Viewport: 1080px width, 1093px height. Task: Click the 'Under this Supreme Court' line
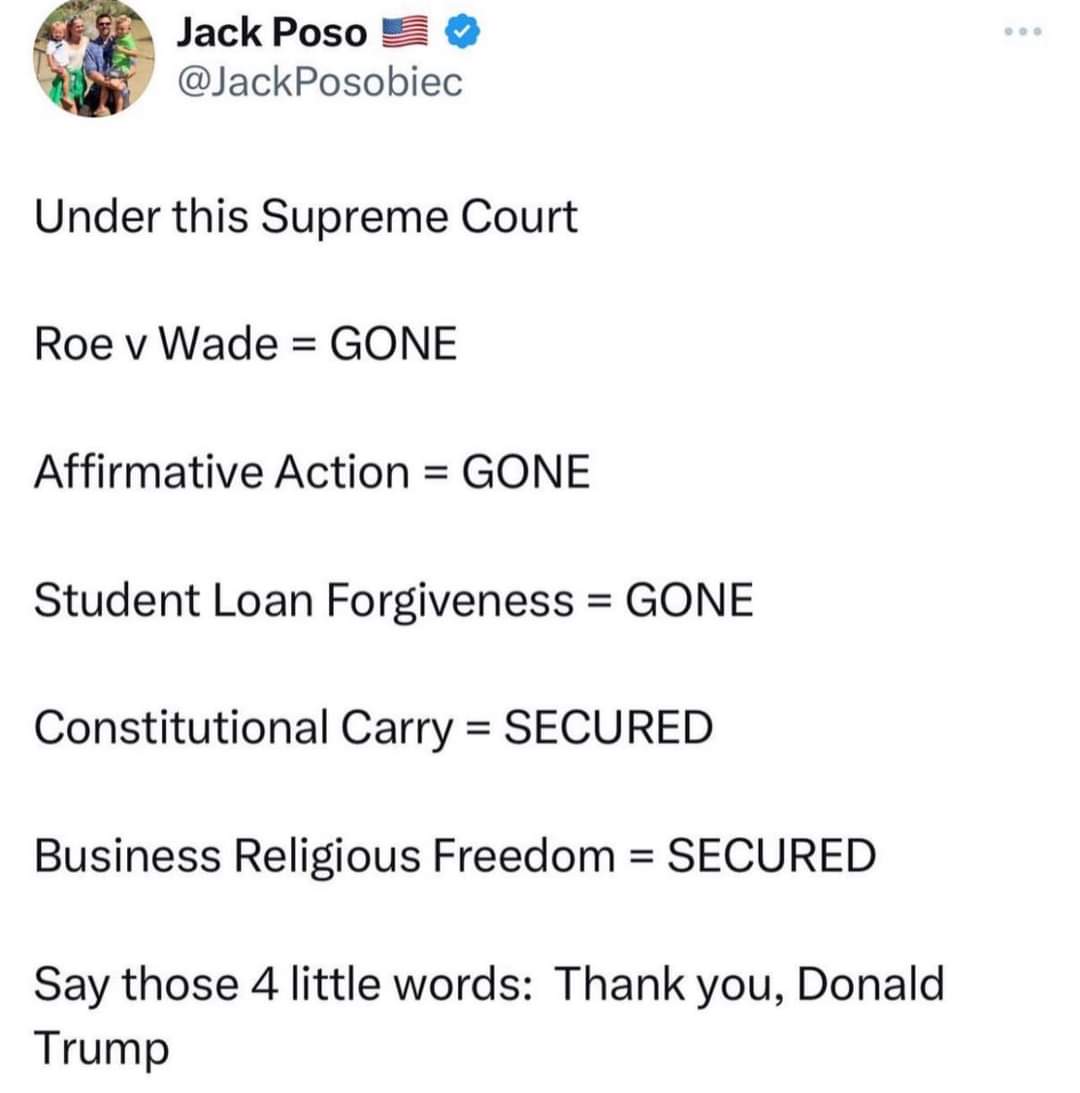click(x=305, y=217)
